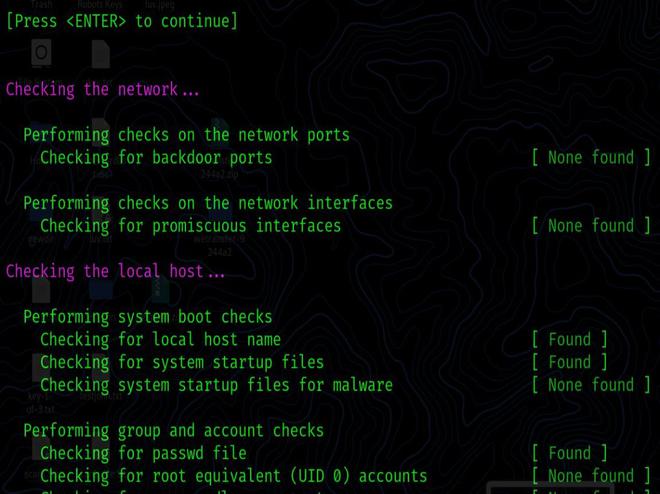Click the "Press <ENTER> to continue" prompt
The height and width of the screenshot is (494, 660).
click(x=122, y=21)
